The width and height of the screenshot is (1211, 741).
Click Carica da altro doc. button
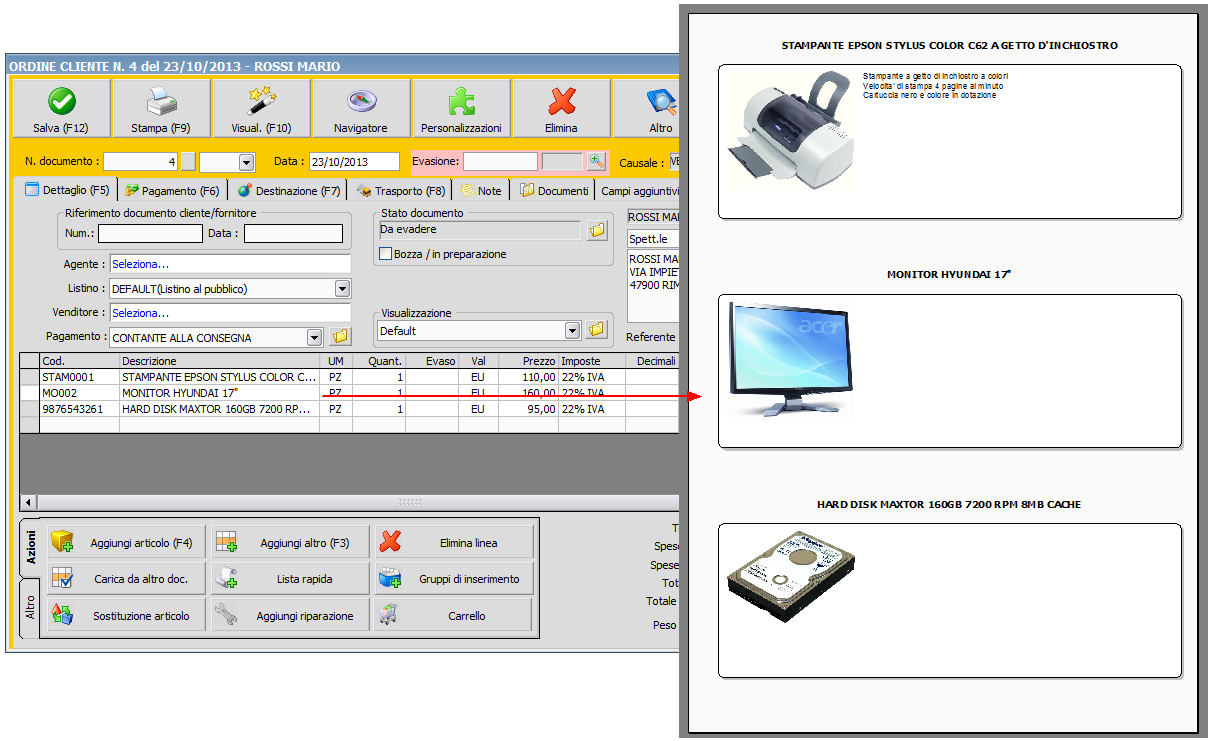[x=127, y=579]
